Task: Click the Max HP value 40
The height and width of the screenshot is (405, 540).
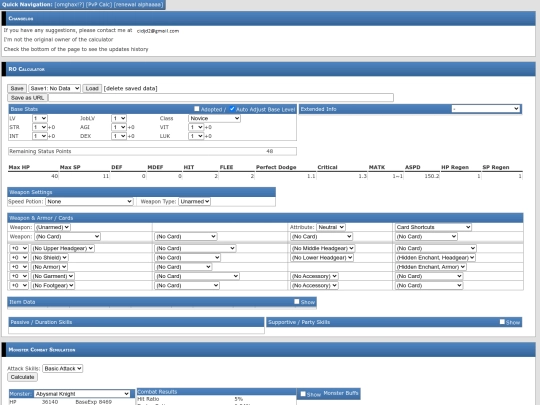Action: click(54, 176)
